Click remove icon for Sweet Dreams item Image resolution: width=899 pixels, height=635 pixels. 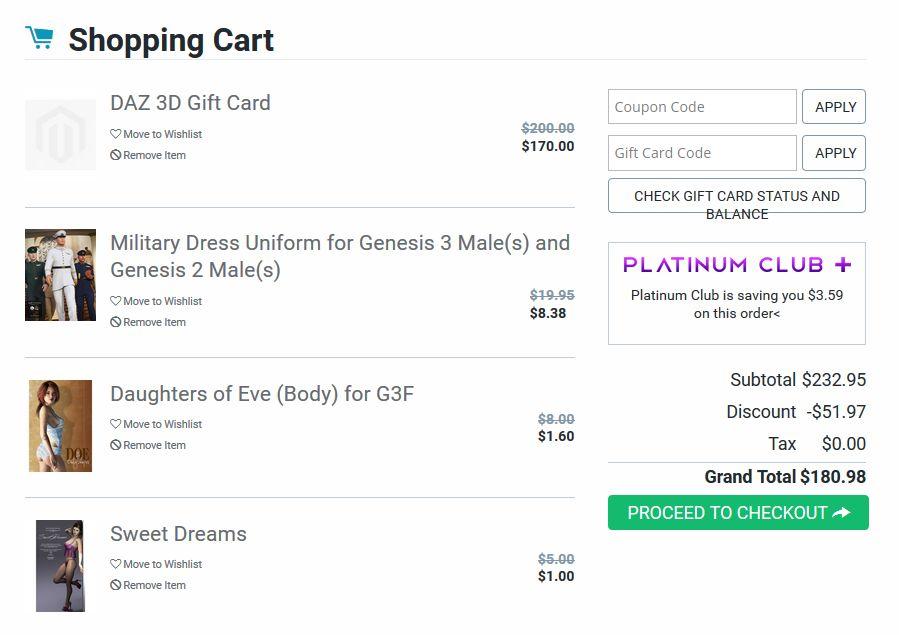[x=116, y=585]
